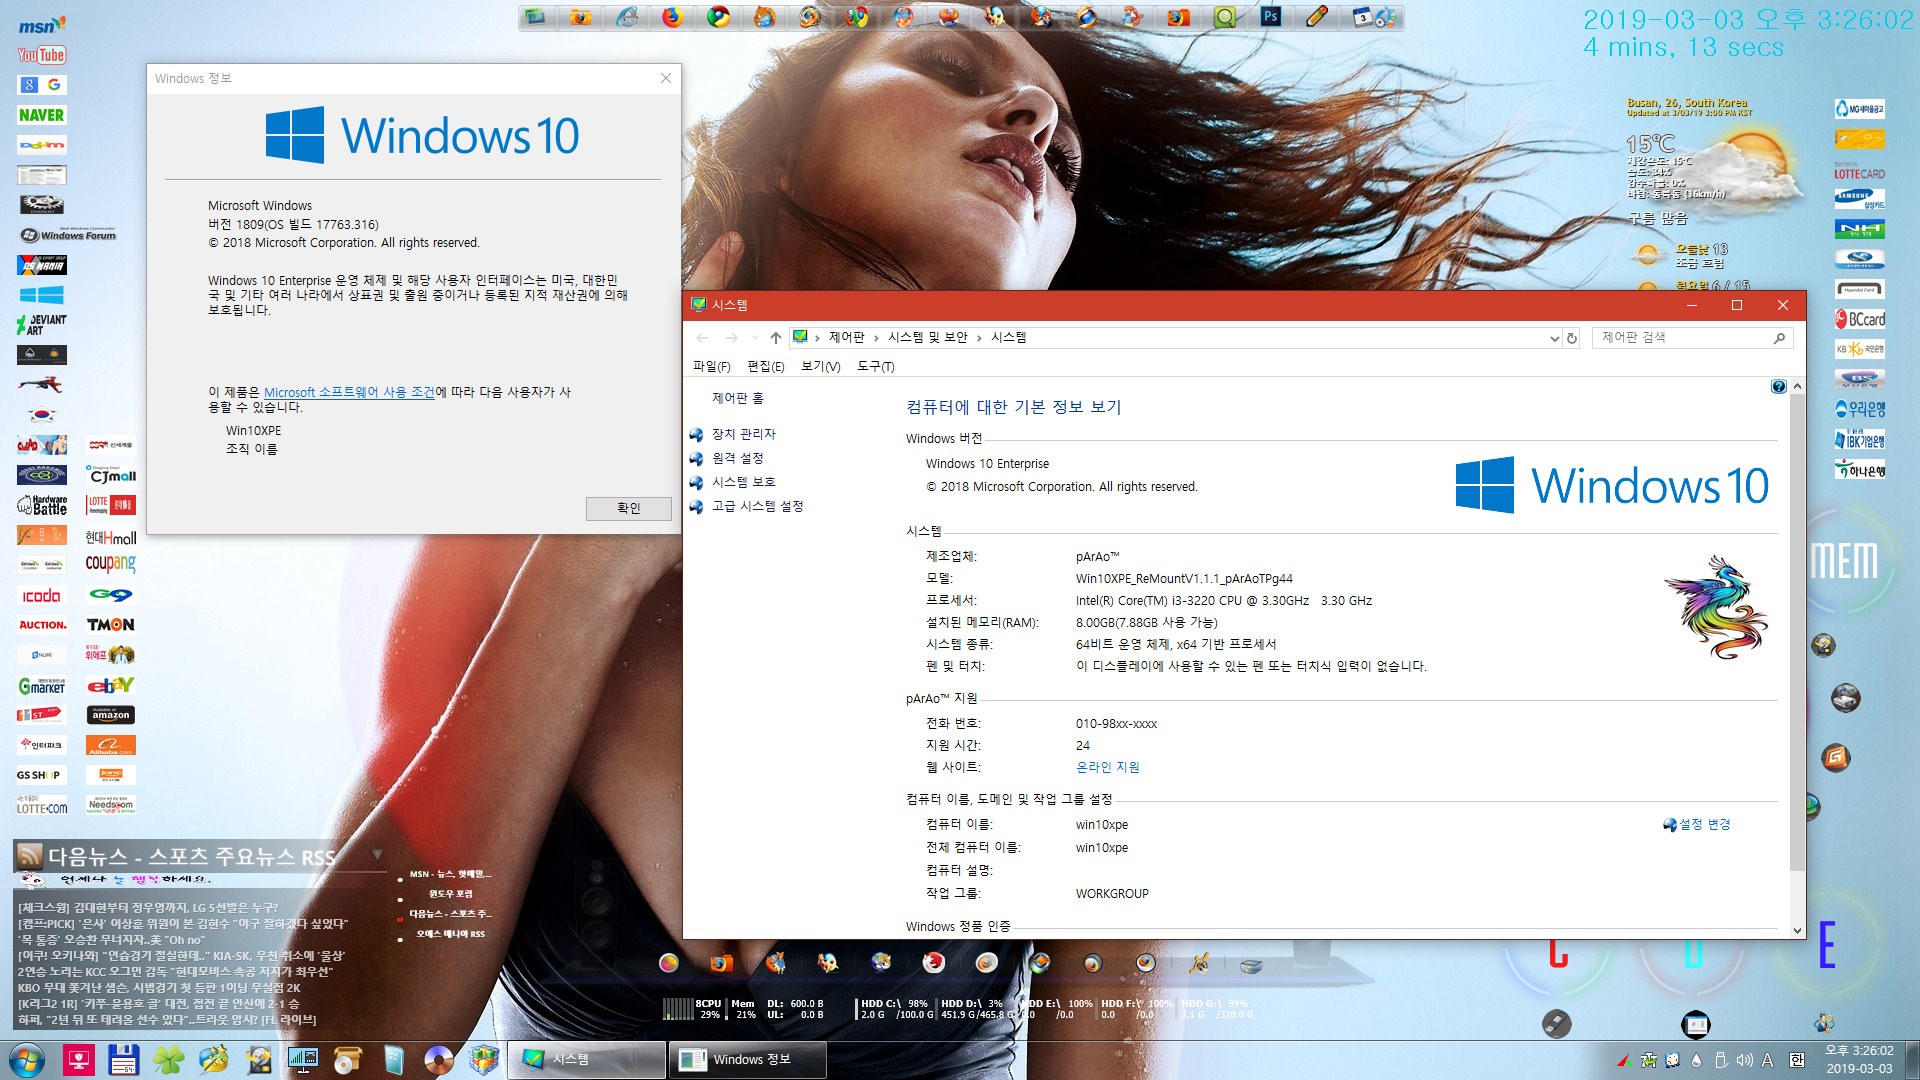This screenshot has width=1920, height=1080.
Task: Open the network monitor taskbar icon
Action: 303,1060
